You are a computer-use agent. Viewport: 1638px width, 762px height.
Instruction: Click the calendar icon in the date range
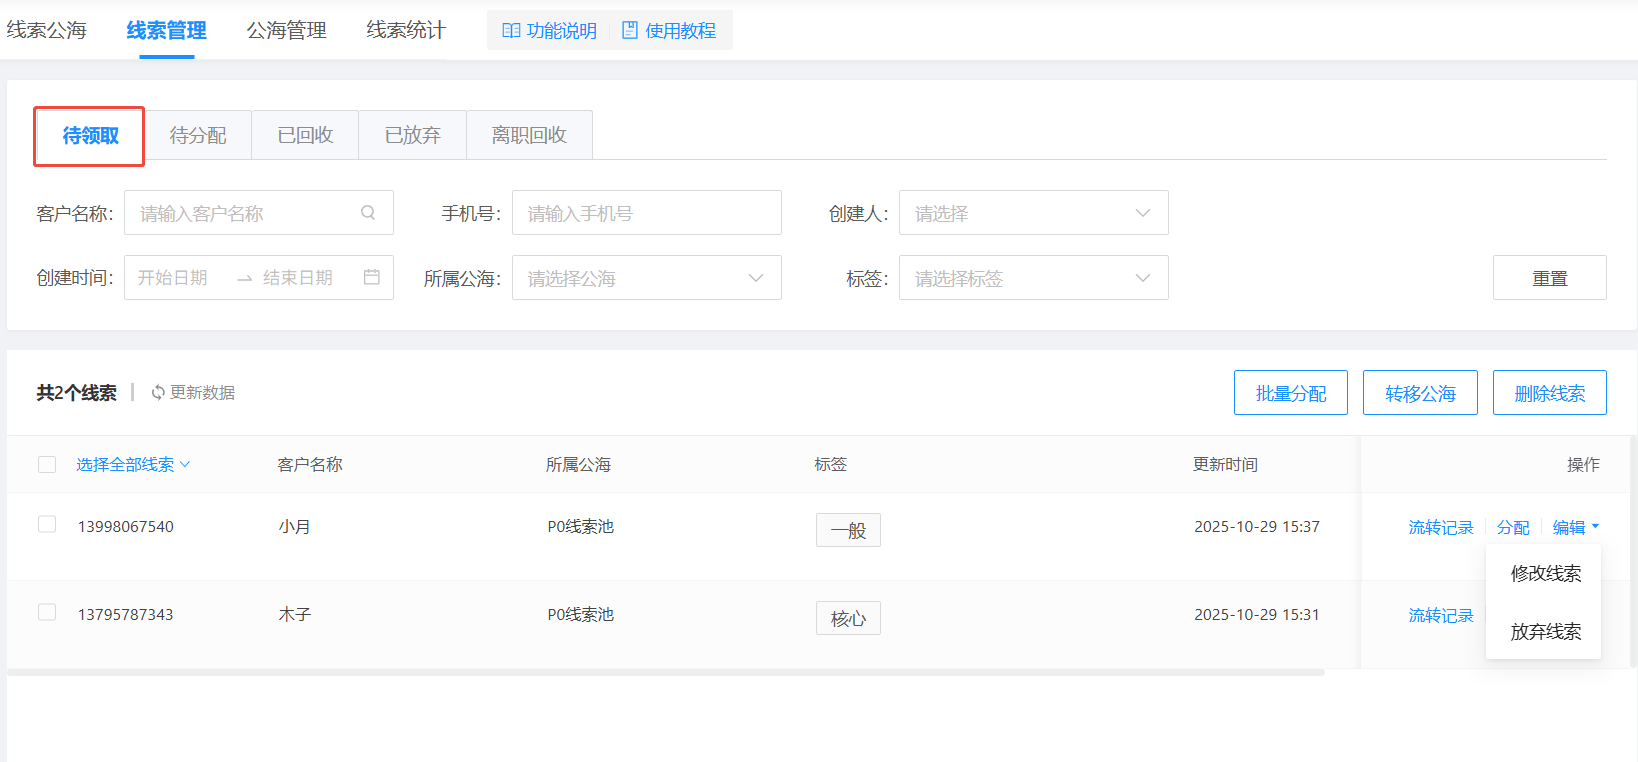tap(372, 277)
